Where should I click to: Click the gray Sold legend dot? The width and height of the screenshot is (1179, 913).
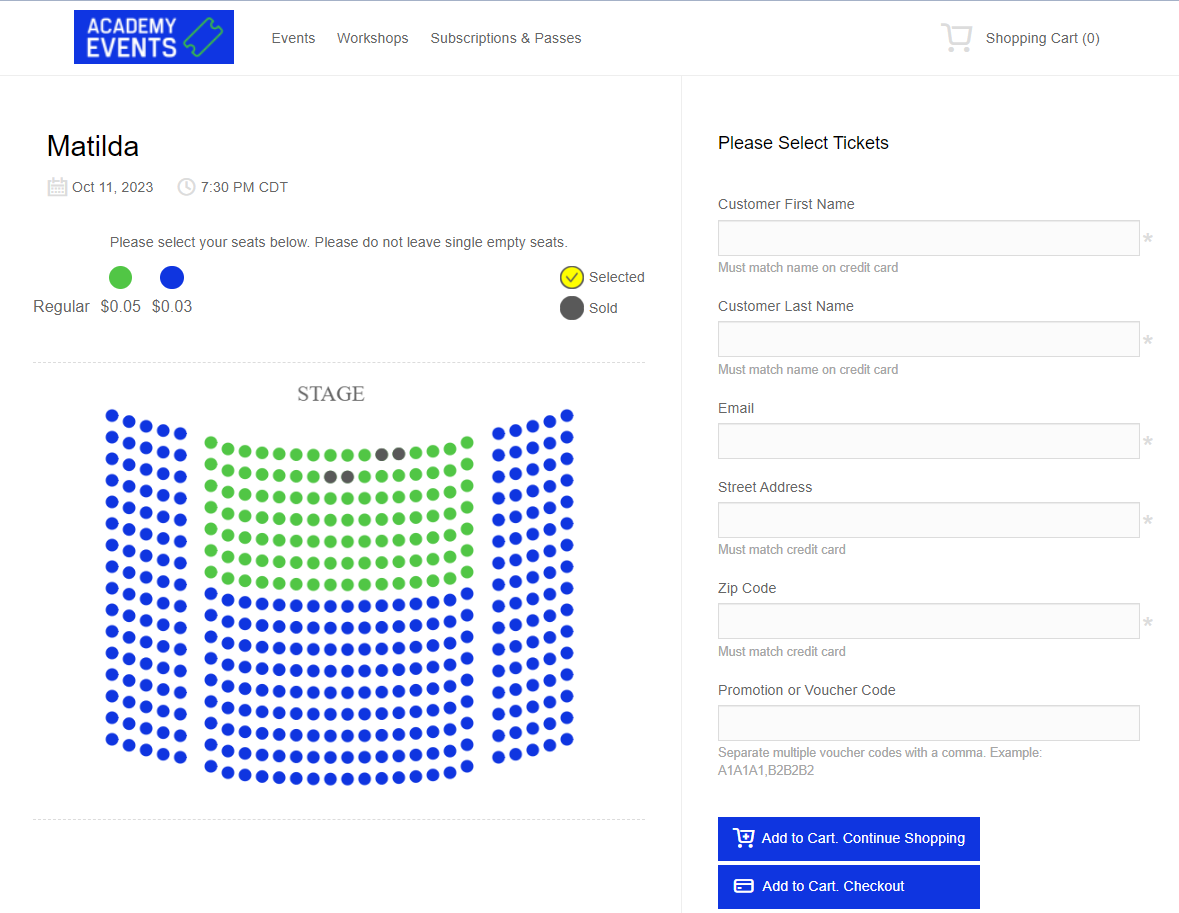click(x=572, y=308)
